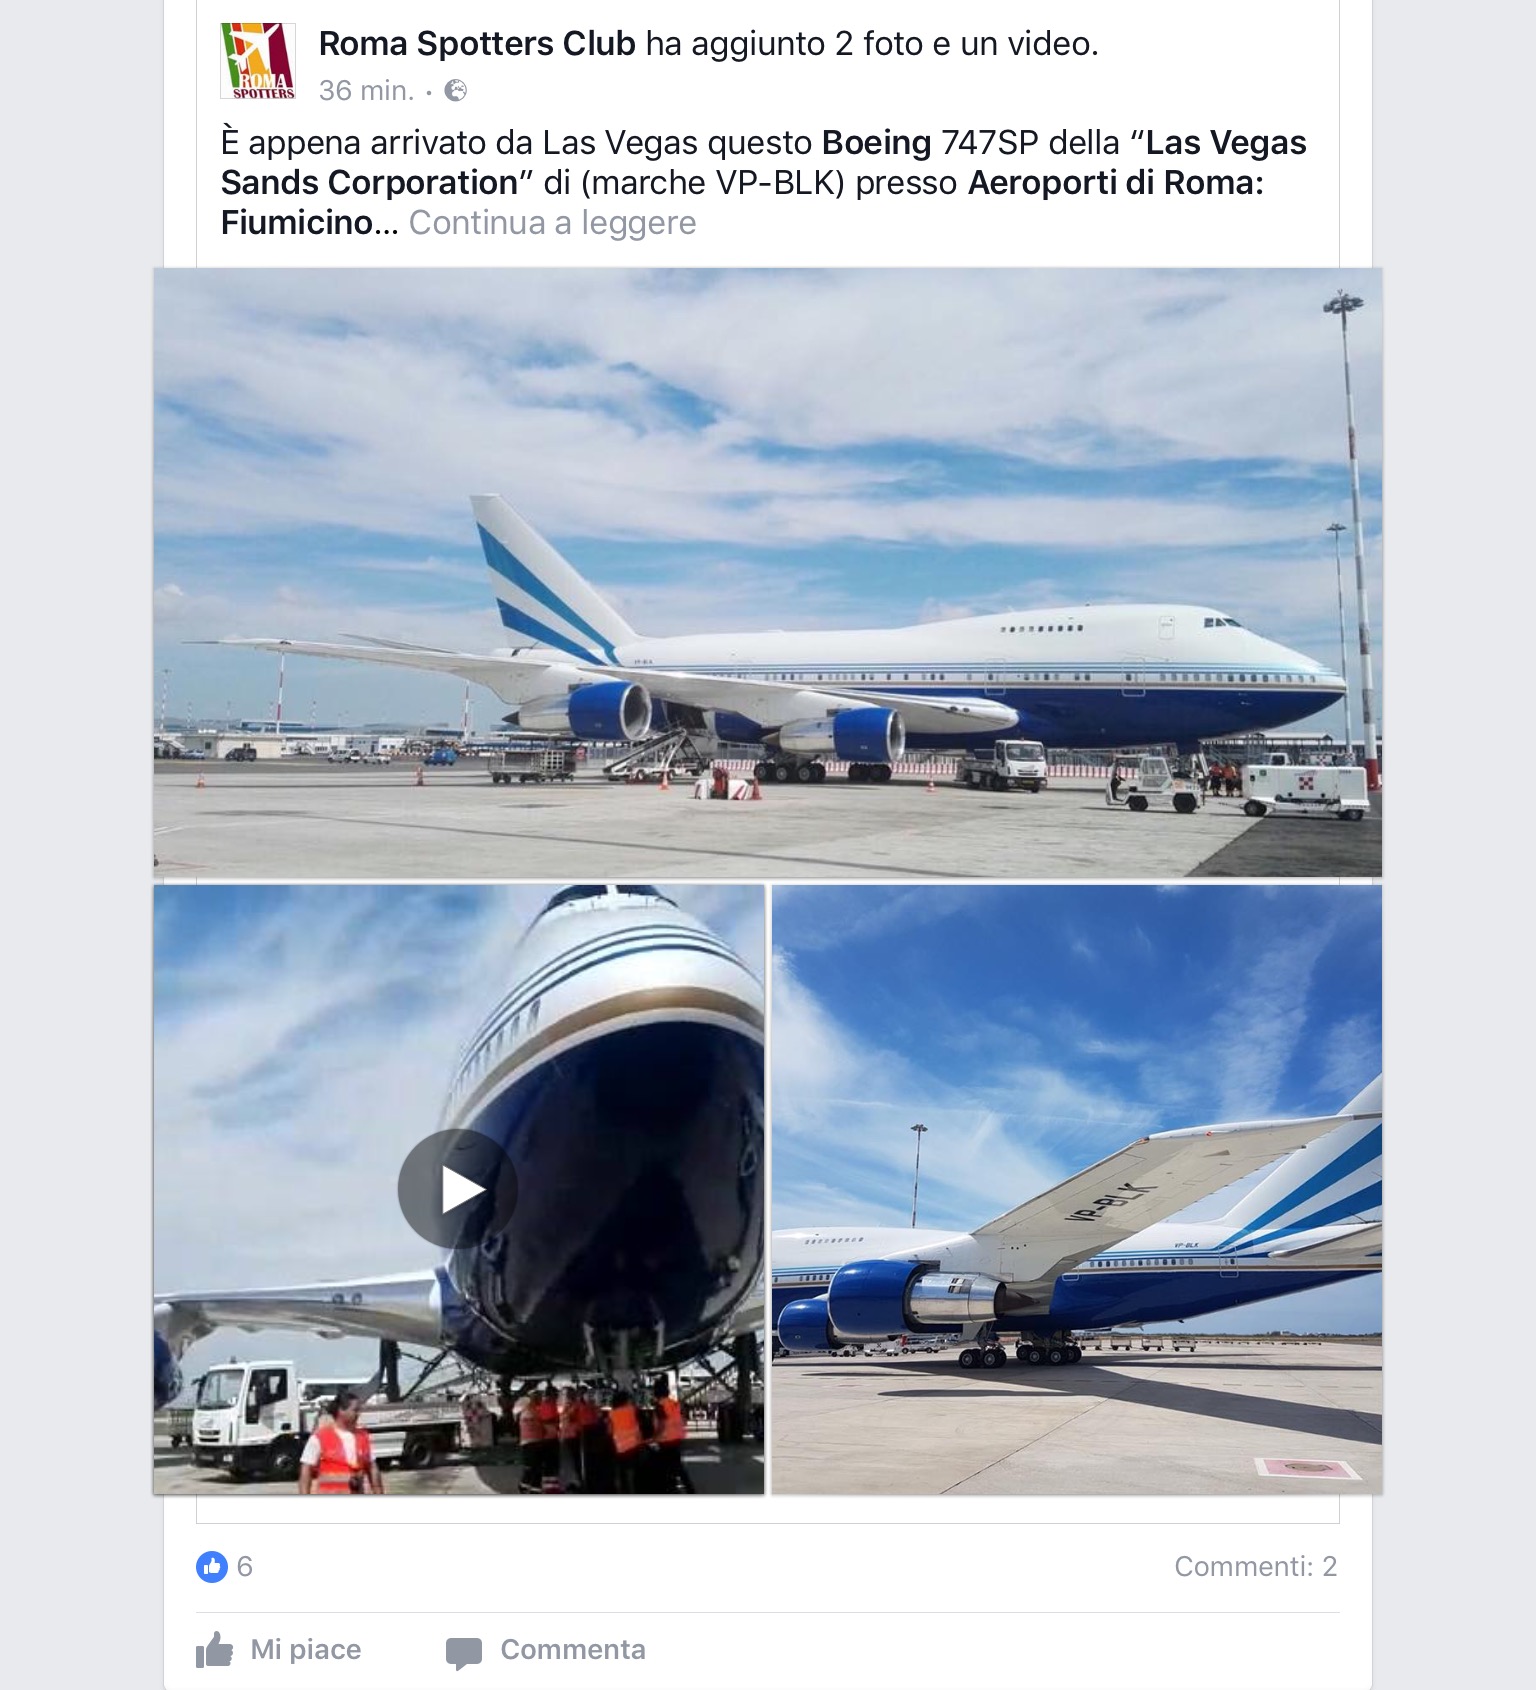1536x1690 pixels.
Task: Click the speech bubble Commenta icon
Action: [x=464, y=1652]
